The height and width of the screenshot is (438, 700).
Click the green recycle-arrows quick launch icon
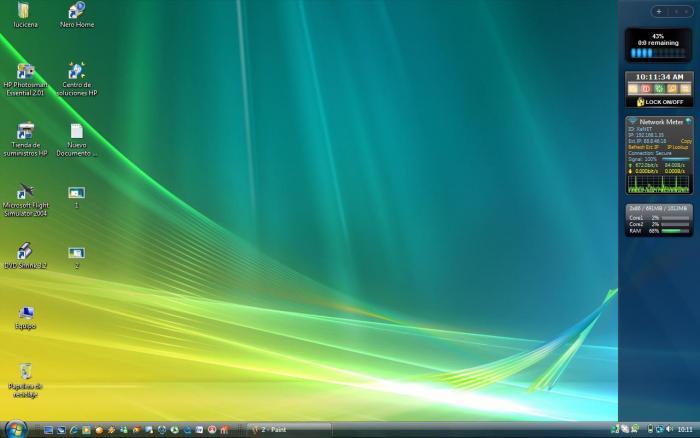pyautogui.click(x=175, y=430)
